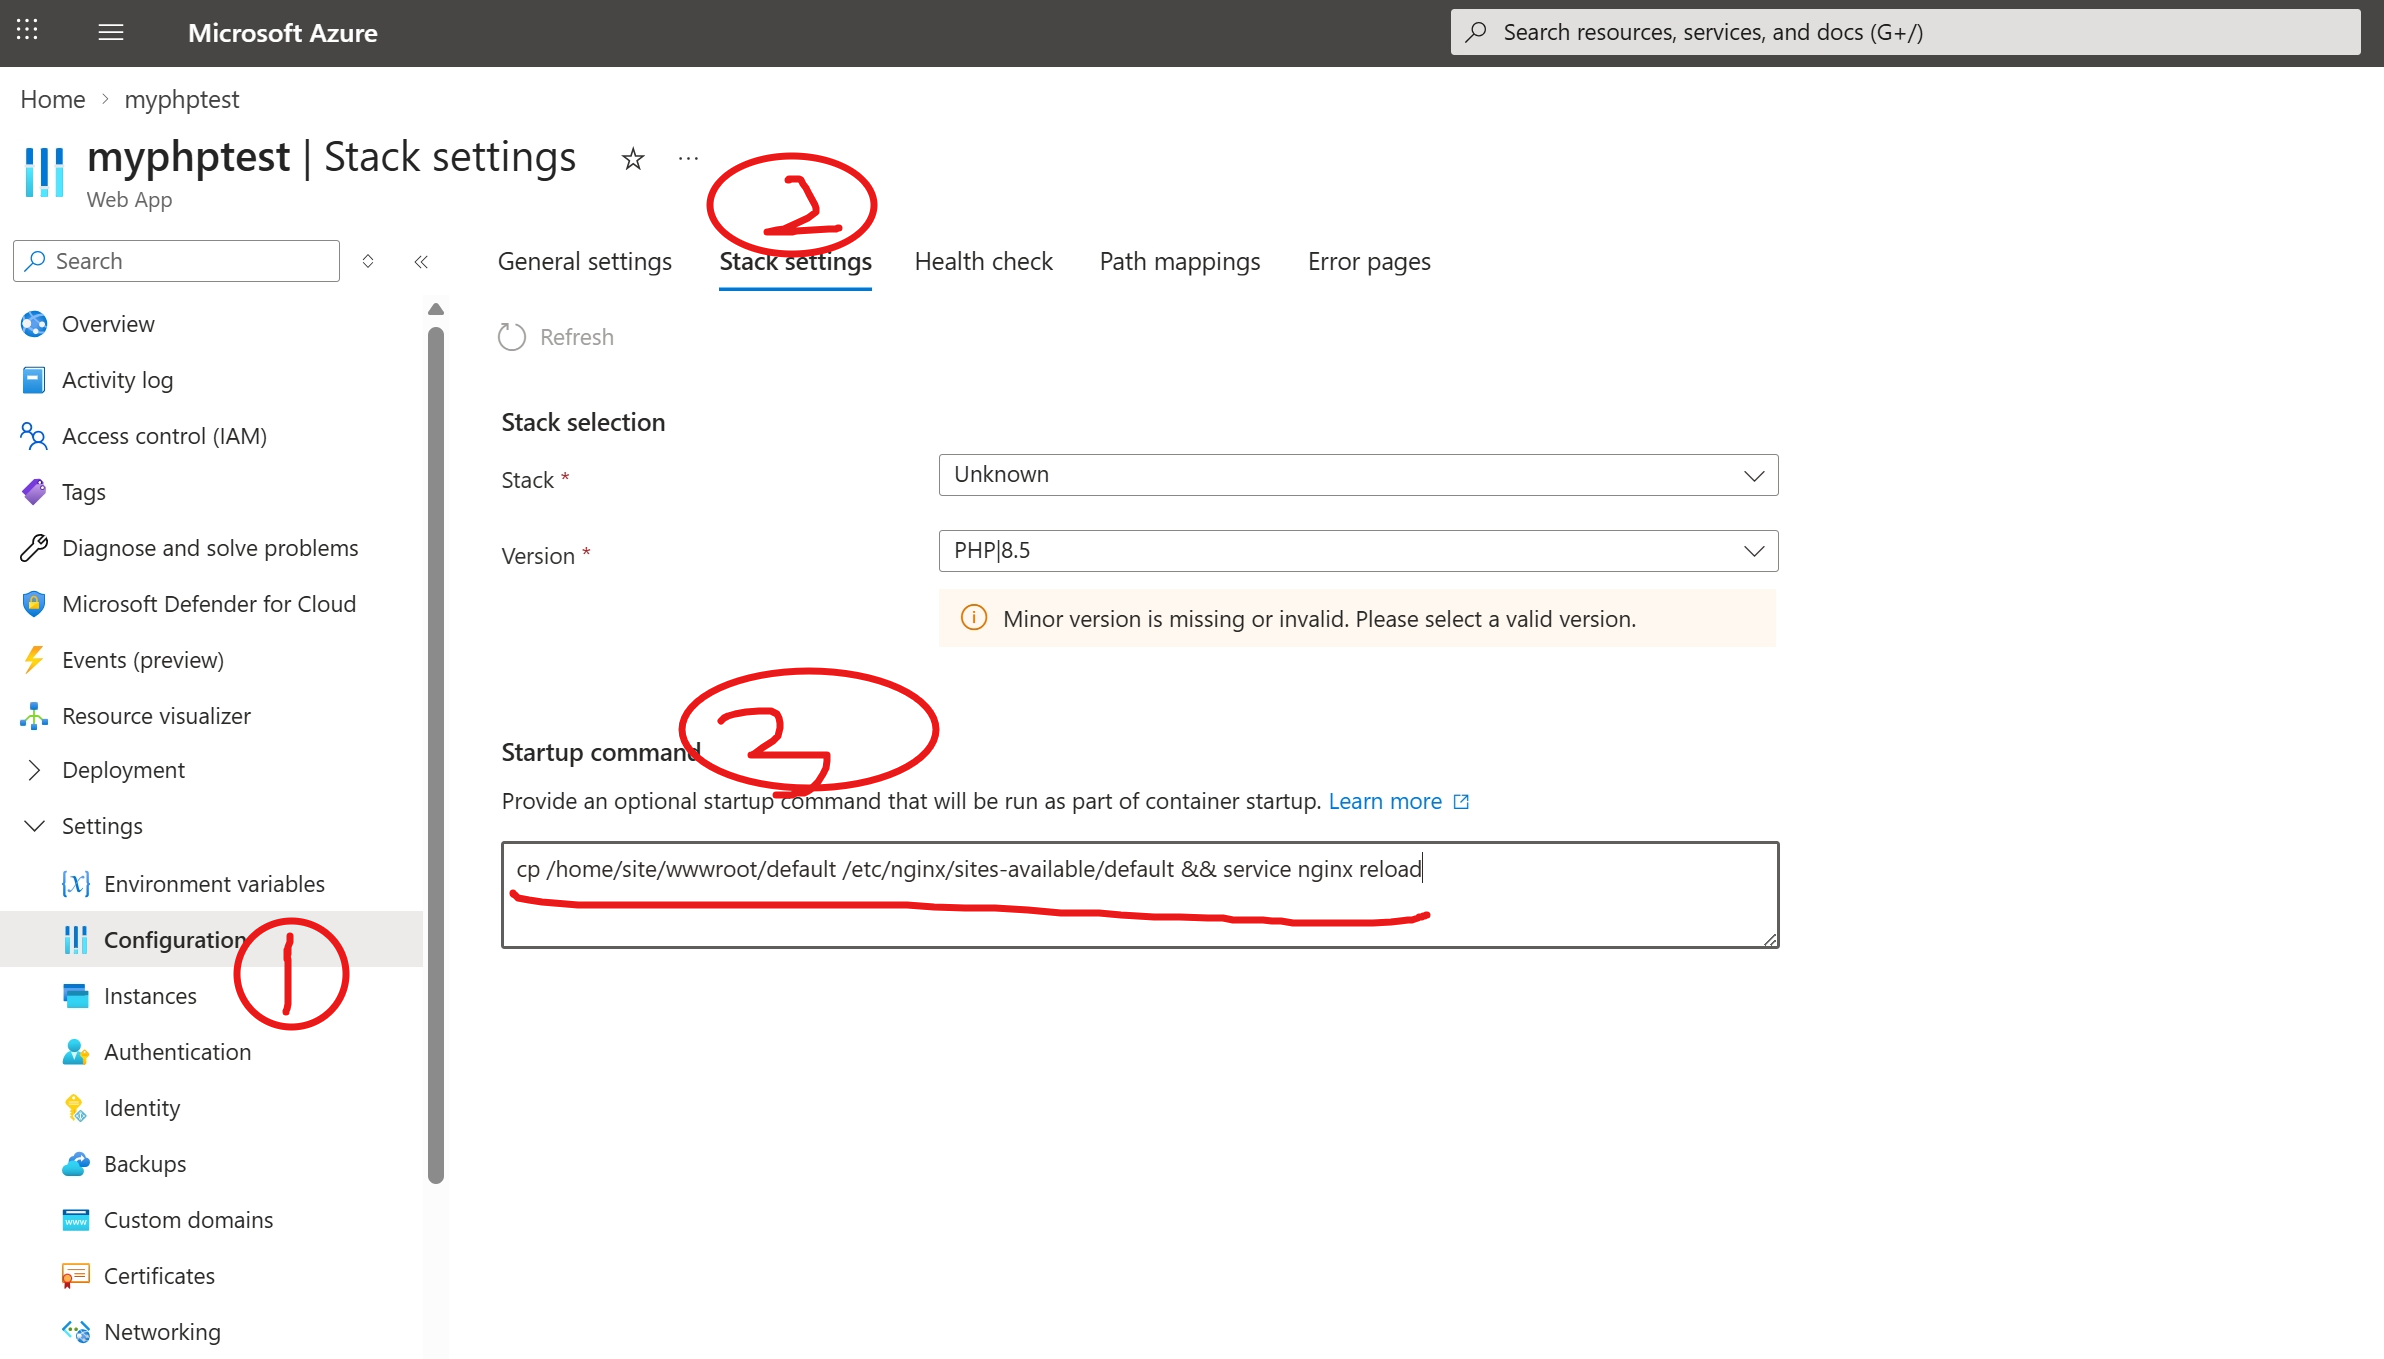Screen dimensions: 2384x1359
Task: Open the more options ellipsis icon
Action: 688,159
